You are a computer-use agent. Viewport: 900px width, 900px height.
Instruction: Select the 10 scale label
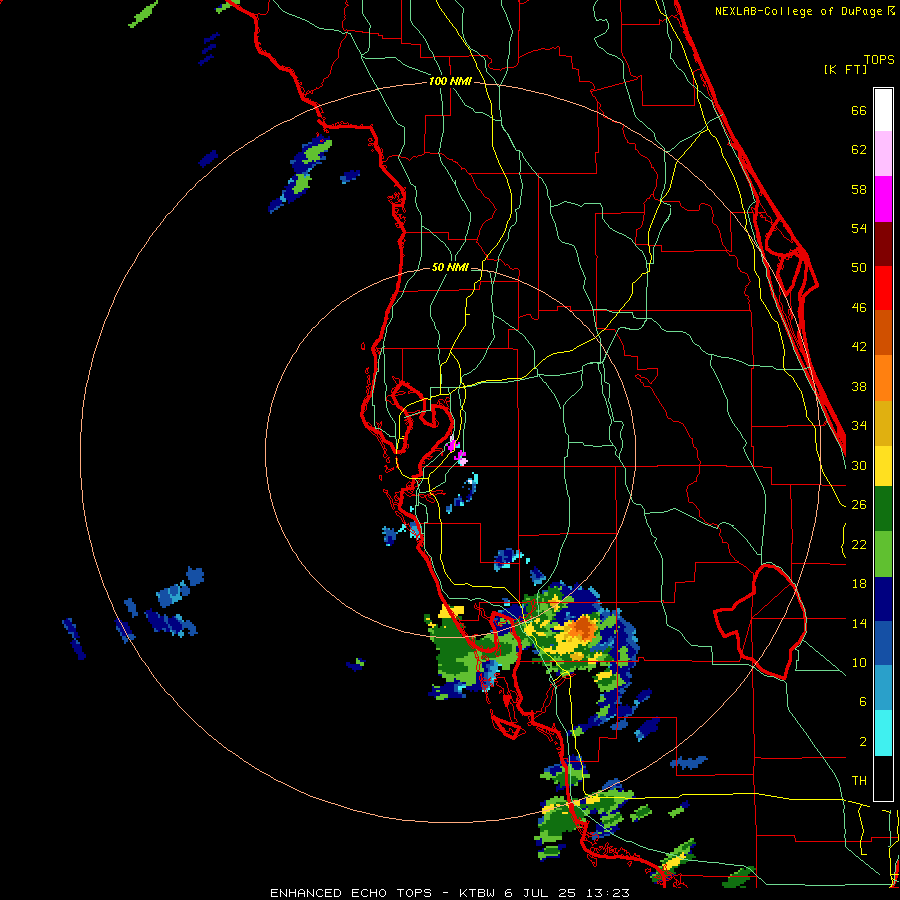click(x=859, y=662)
